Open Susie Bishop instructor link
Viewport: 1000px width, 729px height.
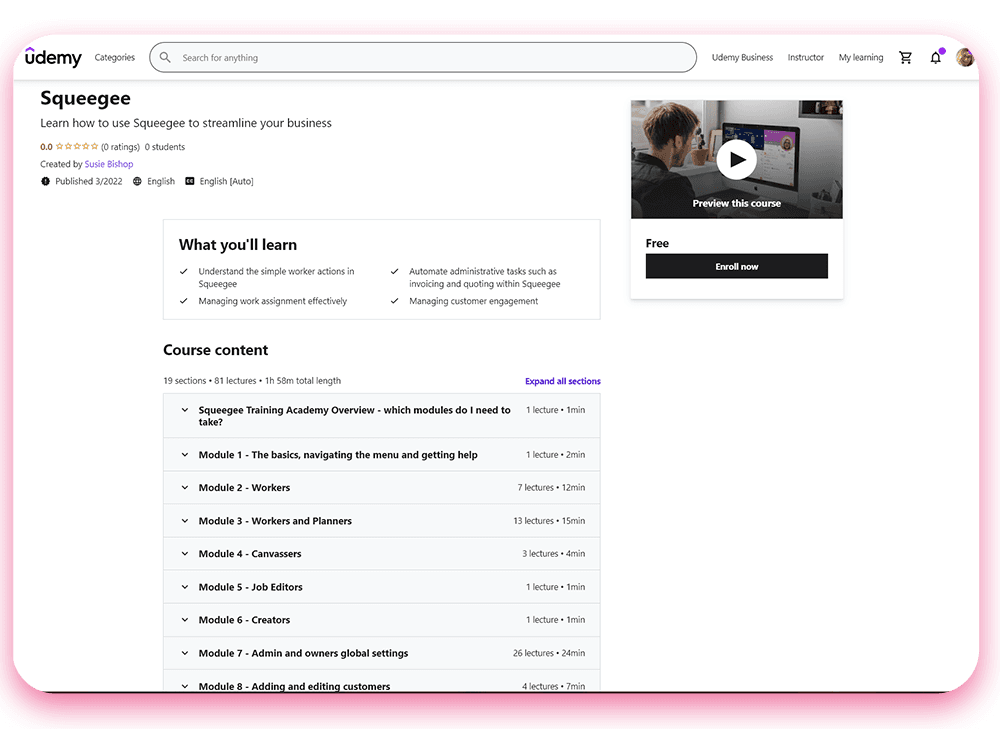point(109,164)
